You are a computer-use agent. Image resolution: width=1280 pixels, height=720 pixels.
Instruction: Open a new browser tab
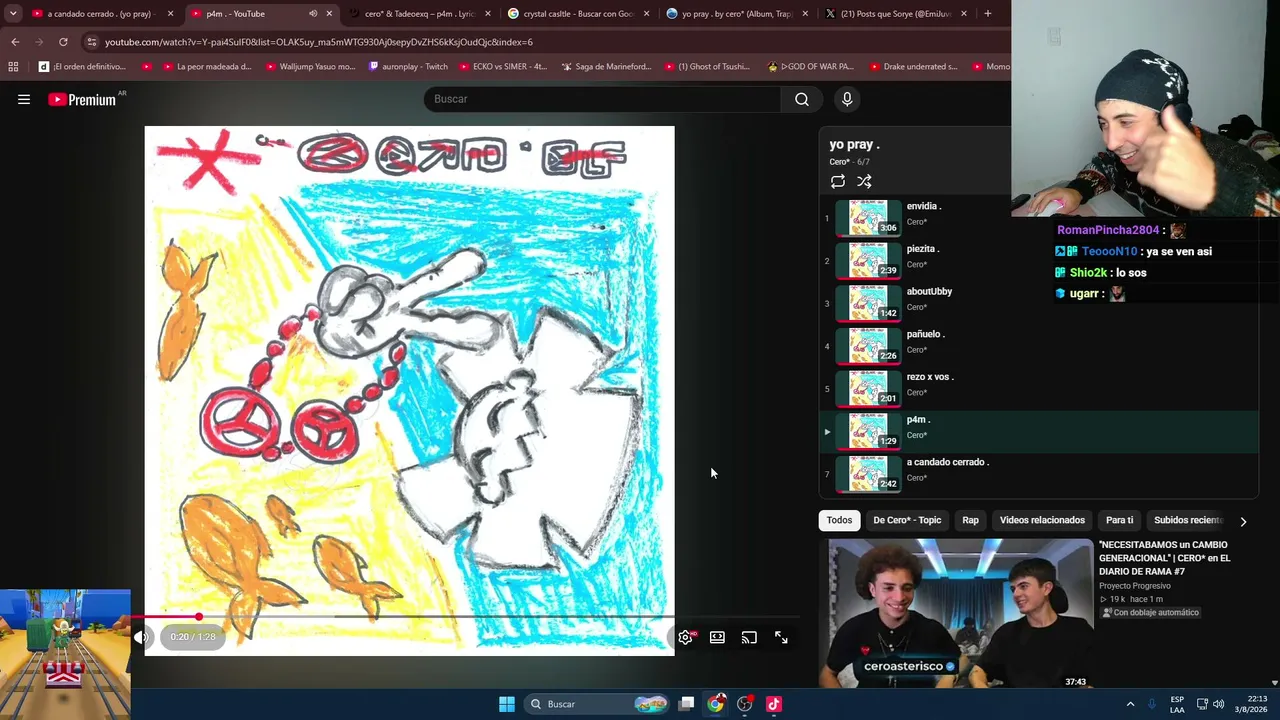pyautogui.click(x=988, y=14)
